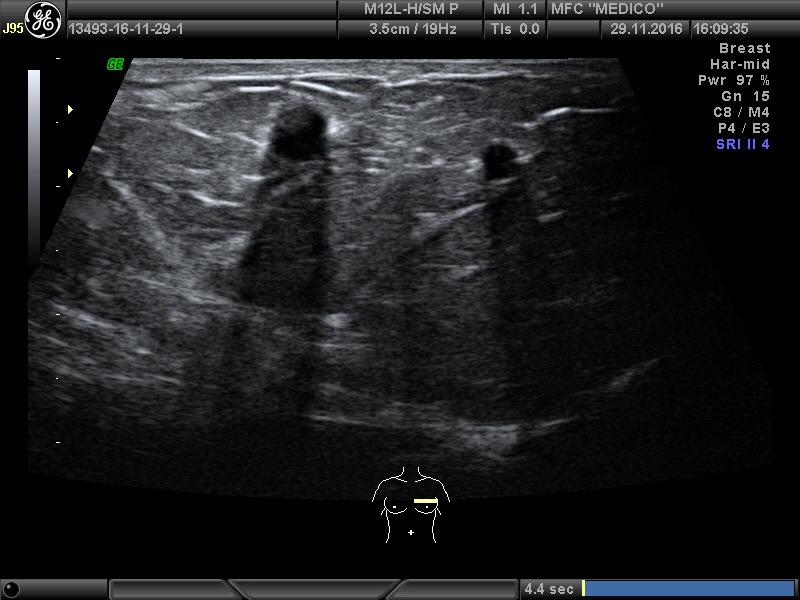This screenshot has height=600, width=800.
Task: Click the grayscale bar on the left
Action: tap(34, 168)
